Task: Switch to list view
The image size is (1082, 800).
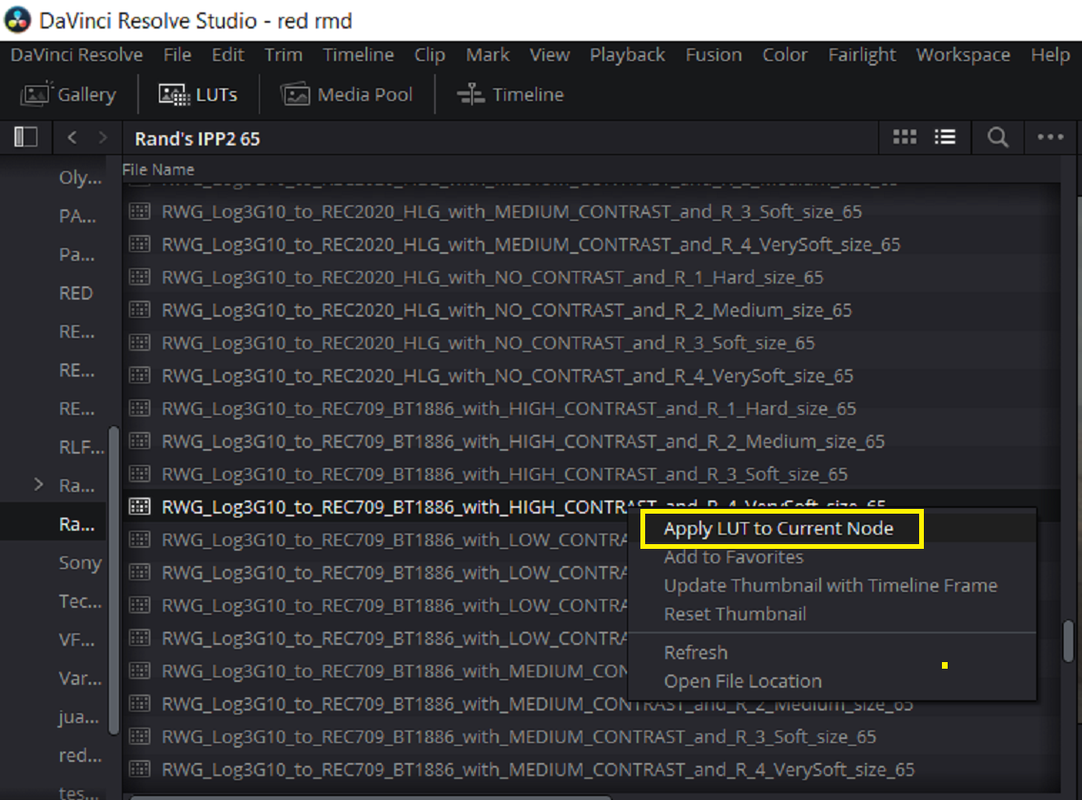Action: pos(945,137)
